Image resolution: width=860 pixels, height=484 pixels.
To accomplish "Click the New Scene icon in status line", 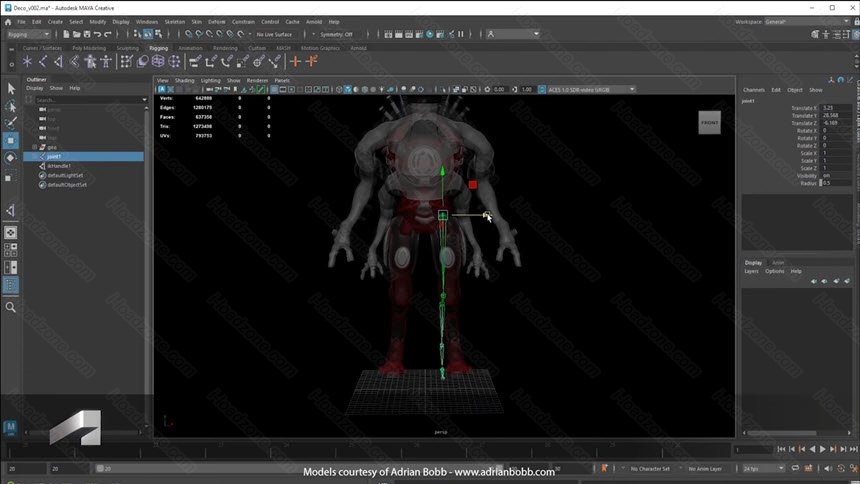I will pyautogui.click(x=66, y=34).
